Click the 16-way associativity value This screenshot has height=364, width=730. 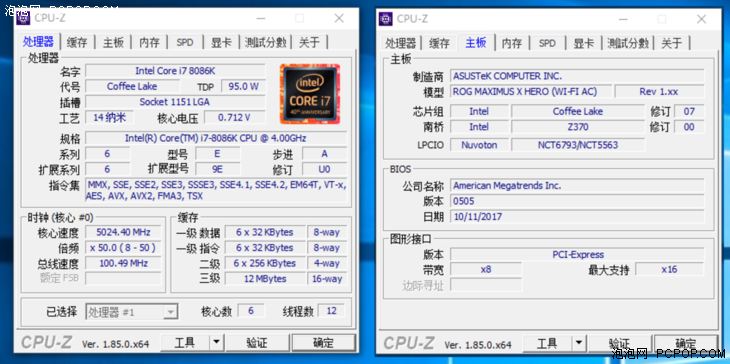click(327, 279)
